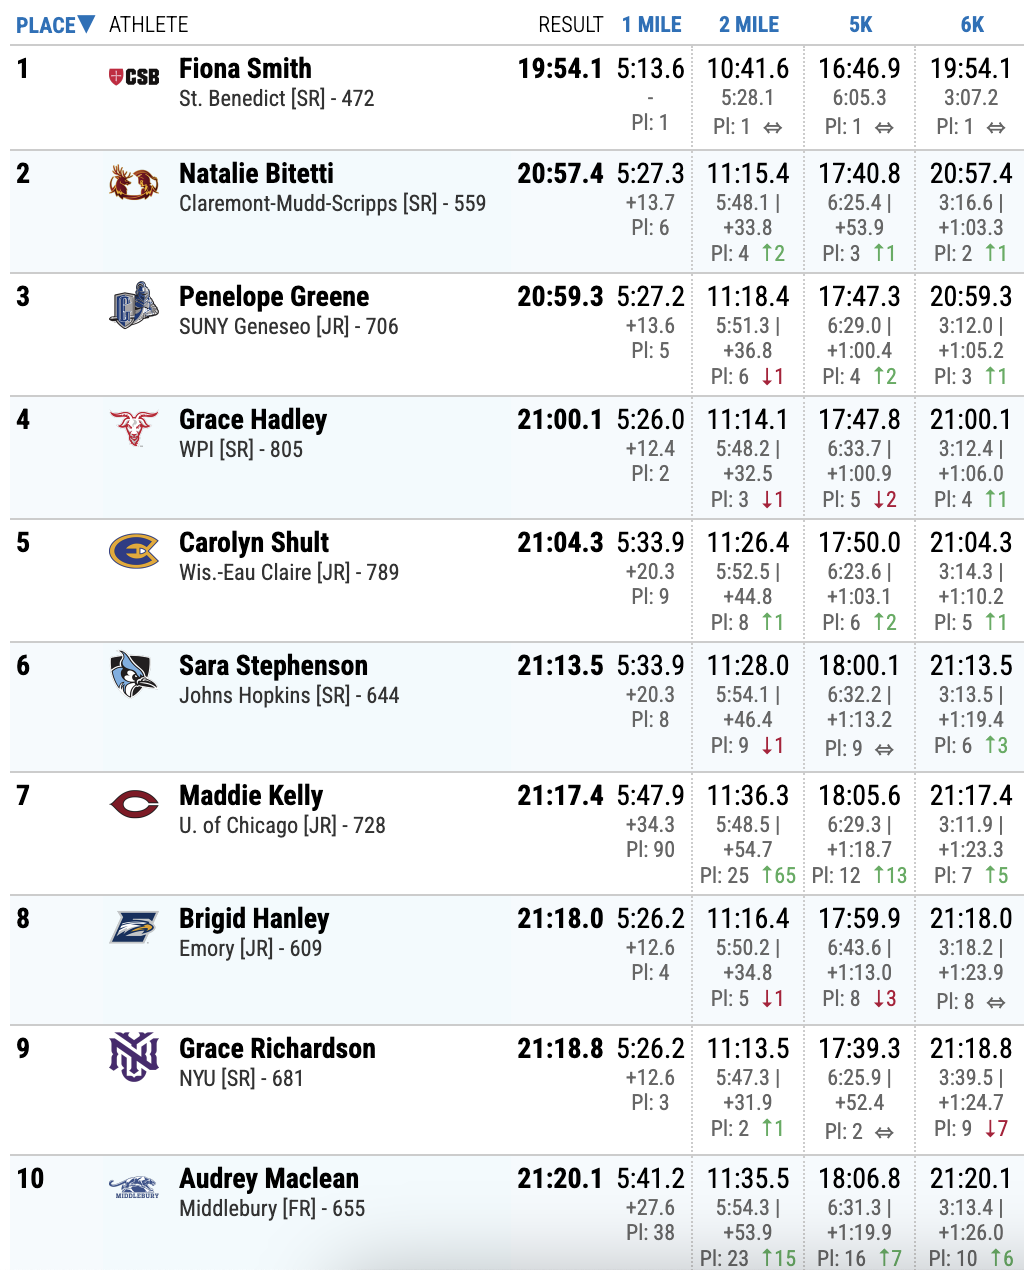Click the Johns Hopkins blue jay logo
1024x1270 pixels.
click(134, 674)
